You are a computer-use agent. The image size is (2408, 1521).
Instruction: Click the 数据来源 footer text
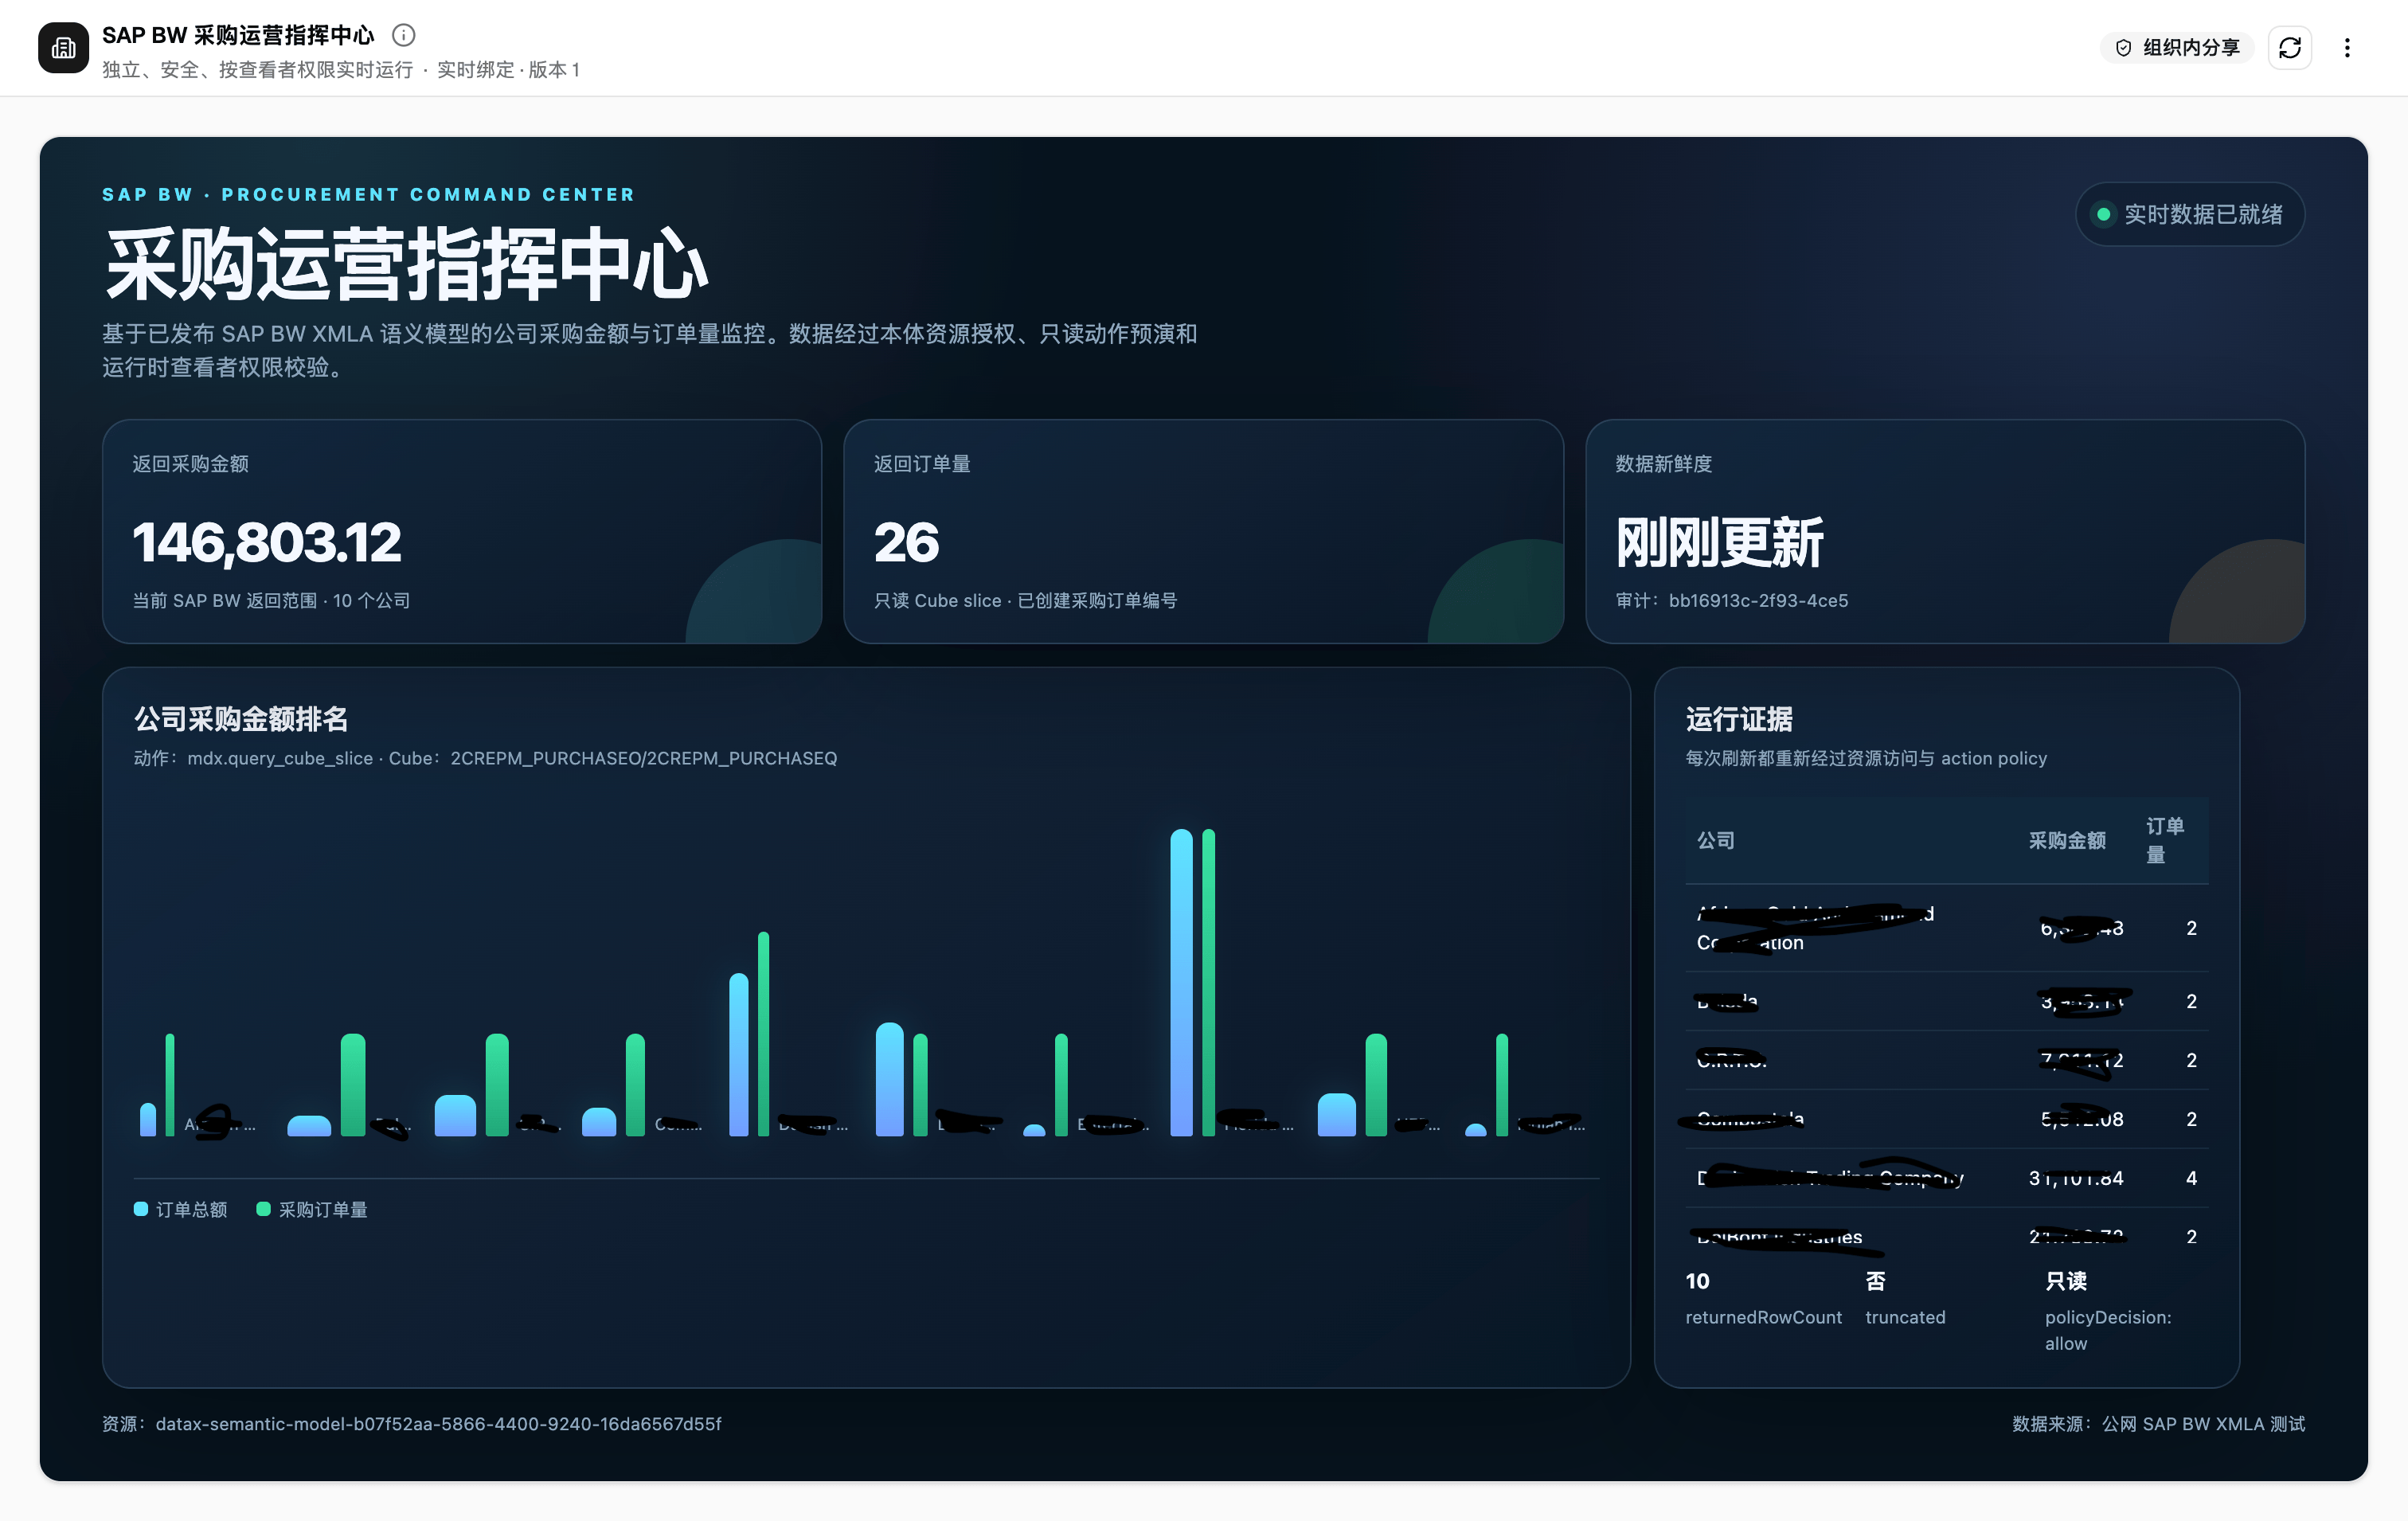[2158, 1423]
